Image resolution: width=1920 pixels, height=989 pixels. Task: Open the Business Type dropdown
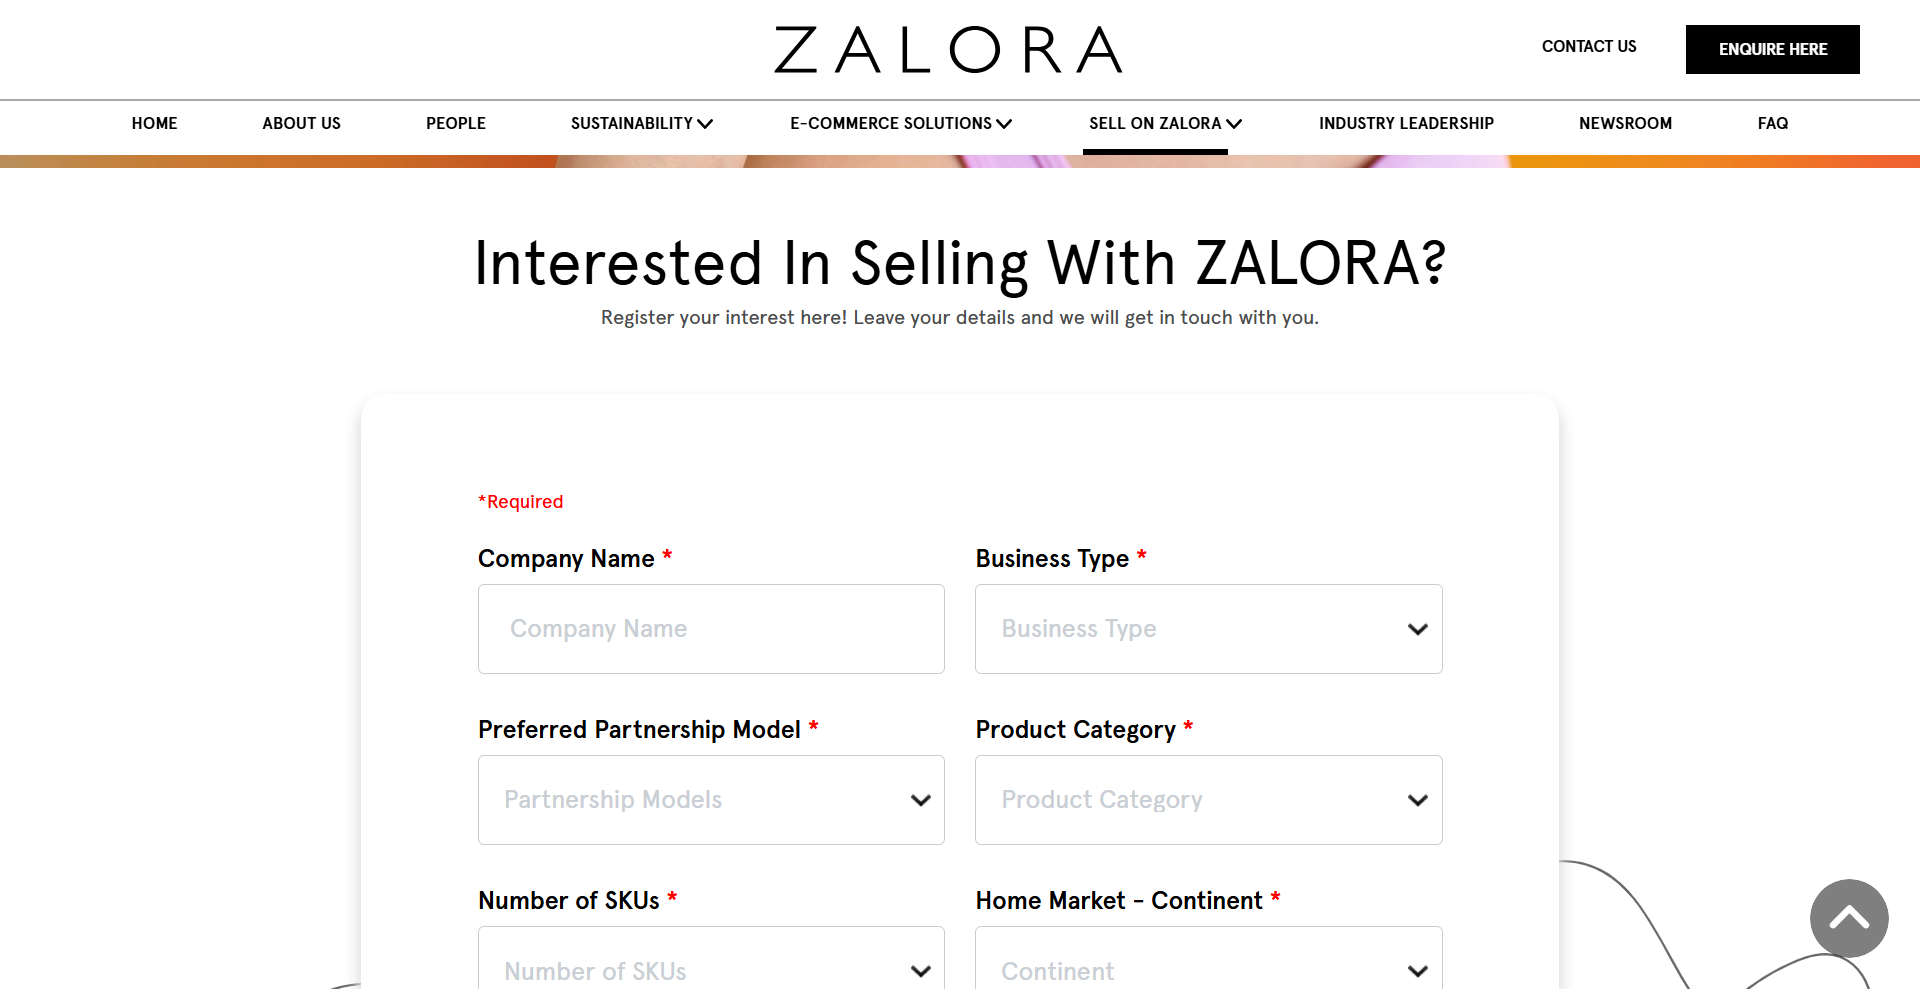click(x=1208, y=629)
